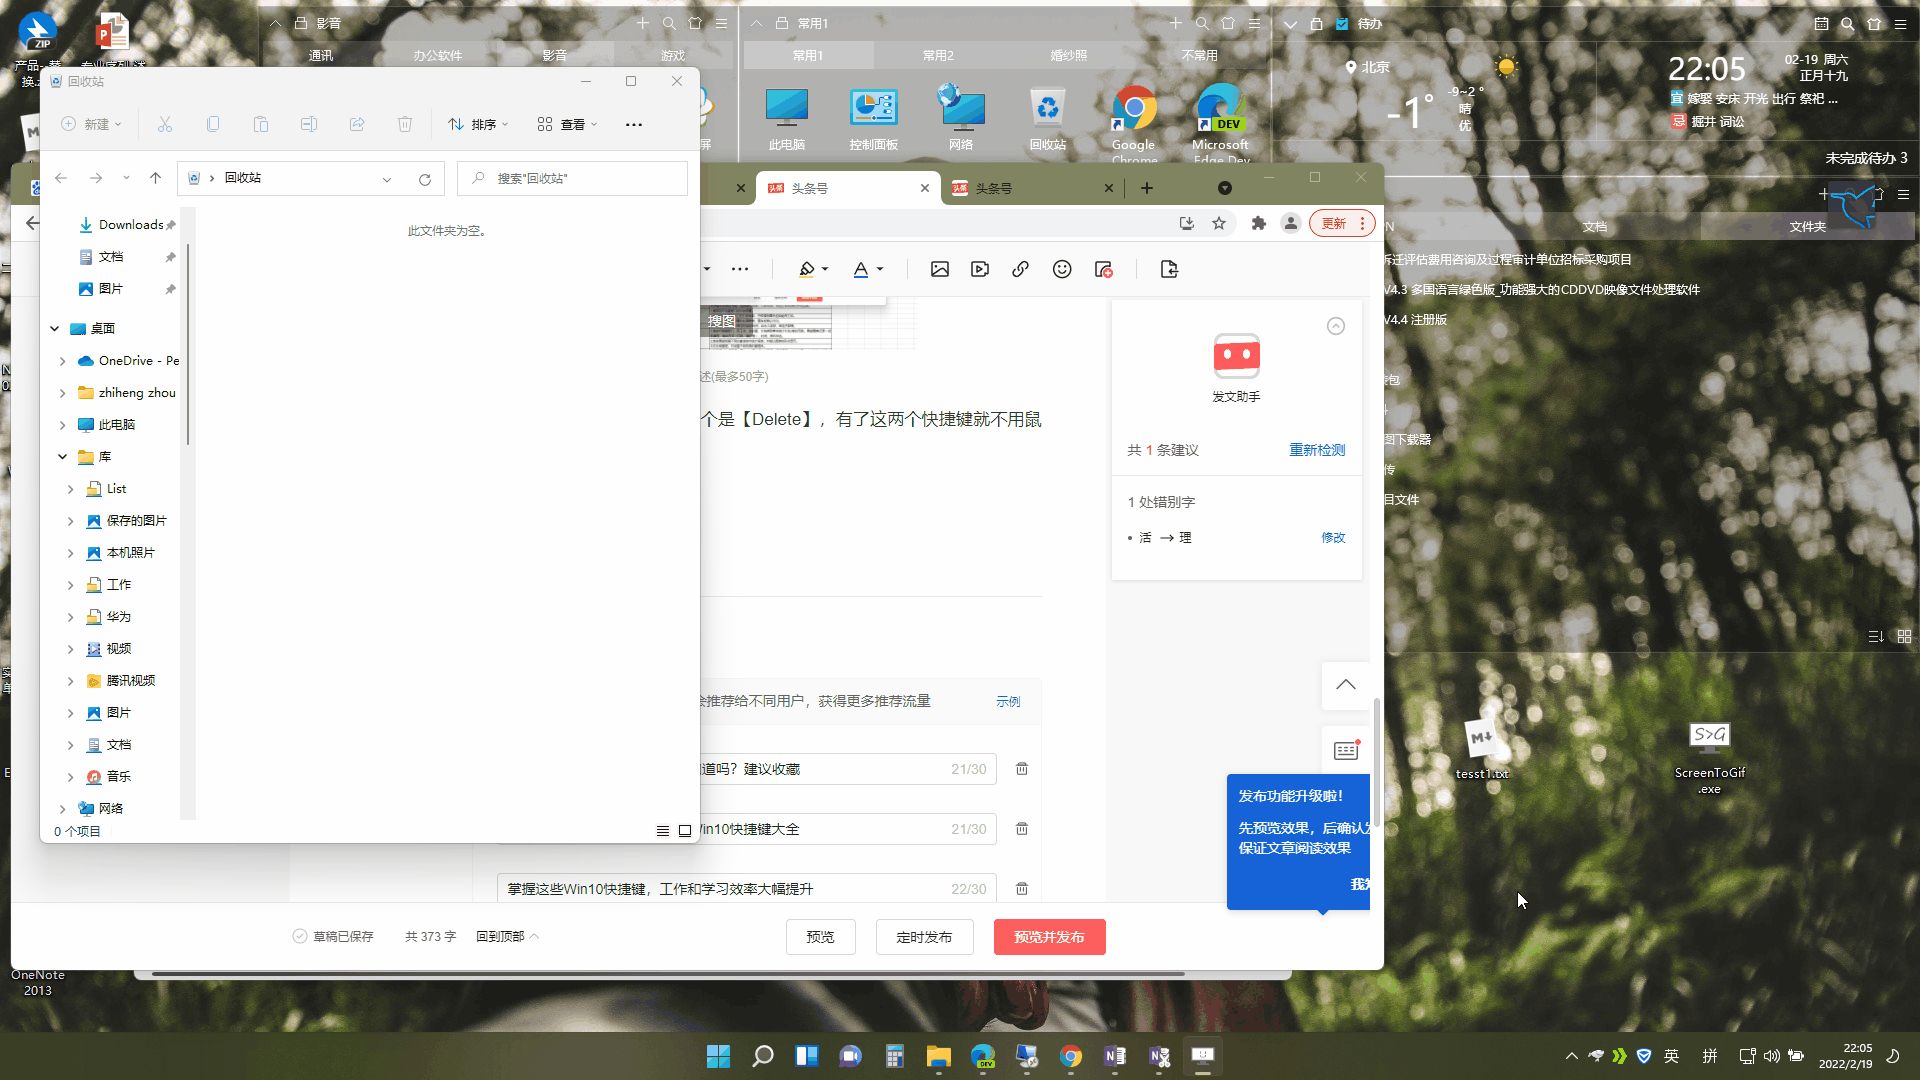Click refresh button in Recycle Bin address bar
The image size is (1920, 1080).
pyautogui.click(x=425, y=179)
